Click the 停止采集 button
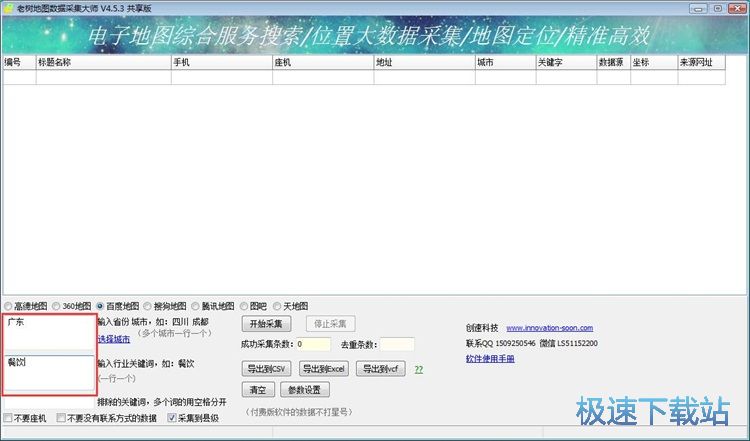The height and width of the screenshot is (441, 750). (x=330, y=324)
